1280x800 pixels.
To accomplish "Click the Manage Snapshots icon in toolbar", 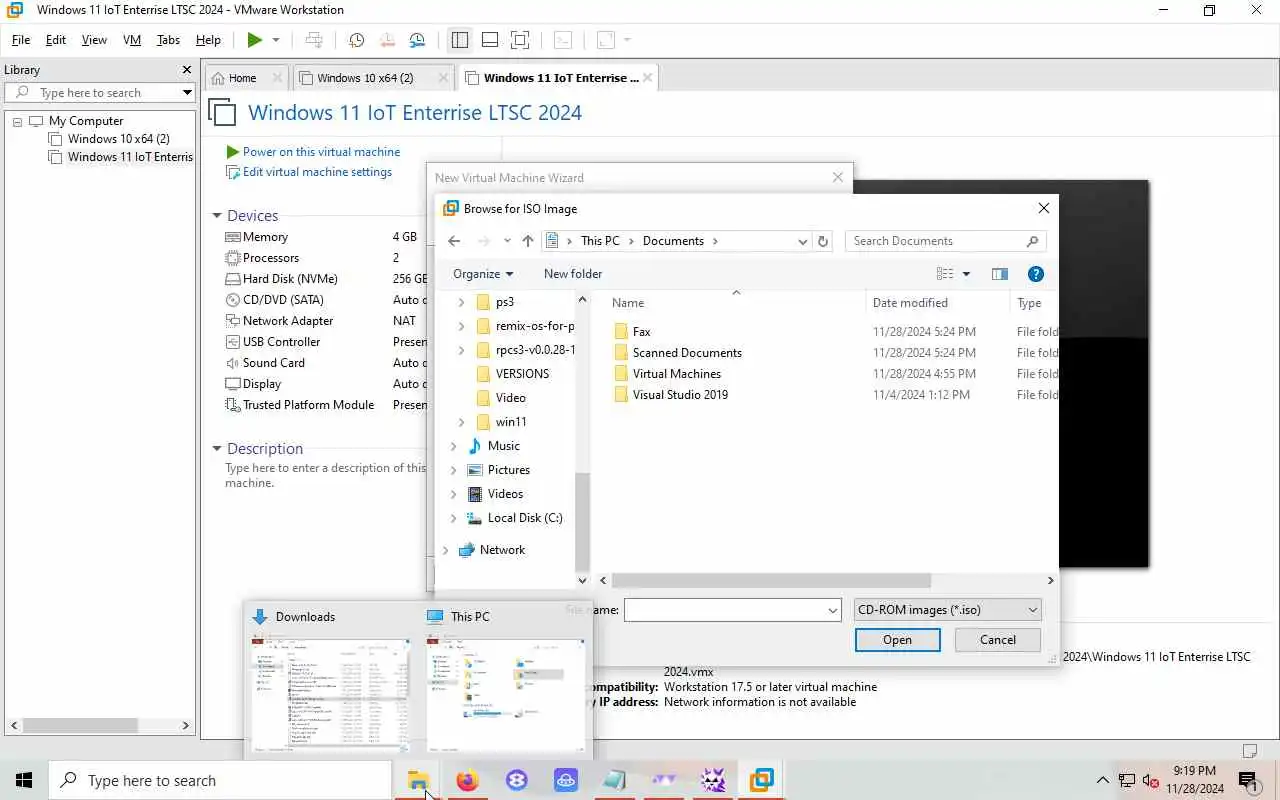I will coord(417,40).
